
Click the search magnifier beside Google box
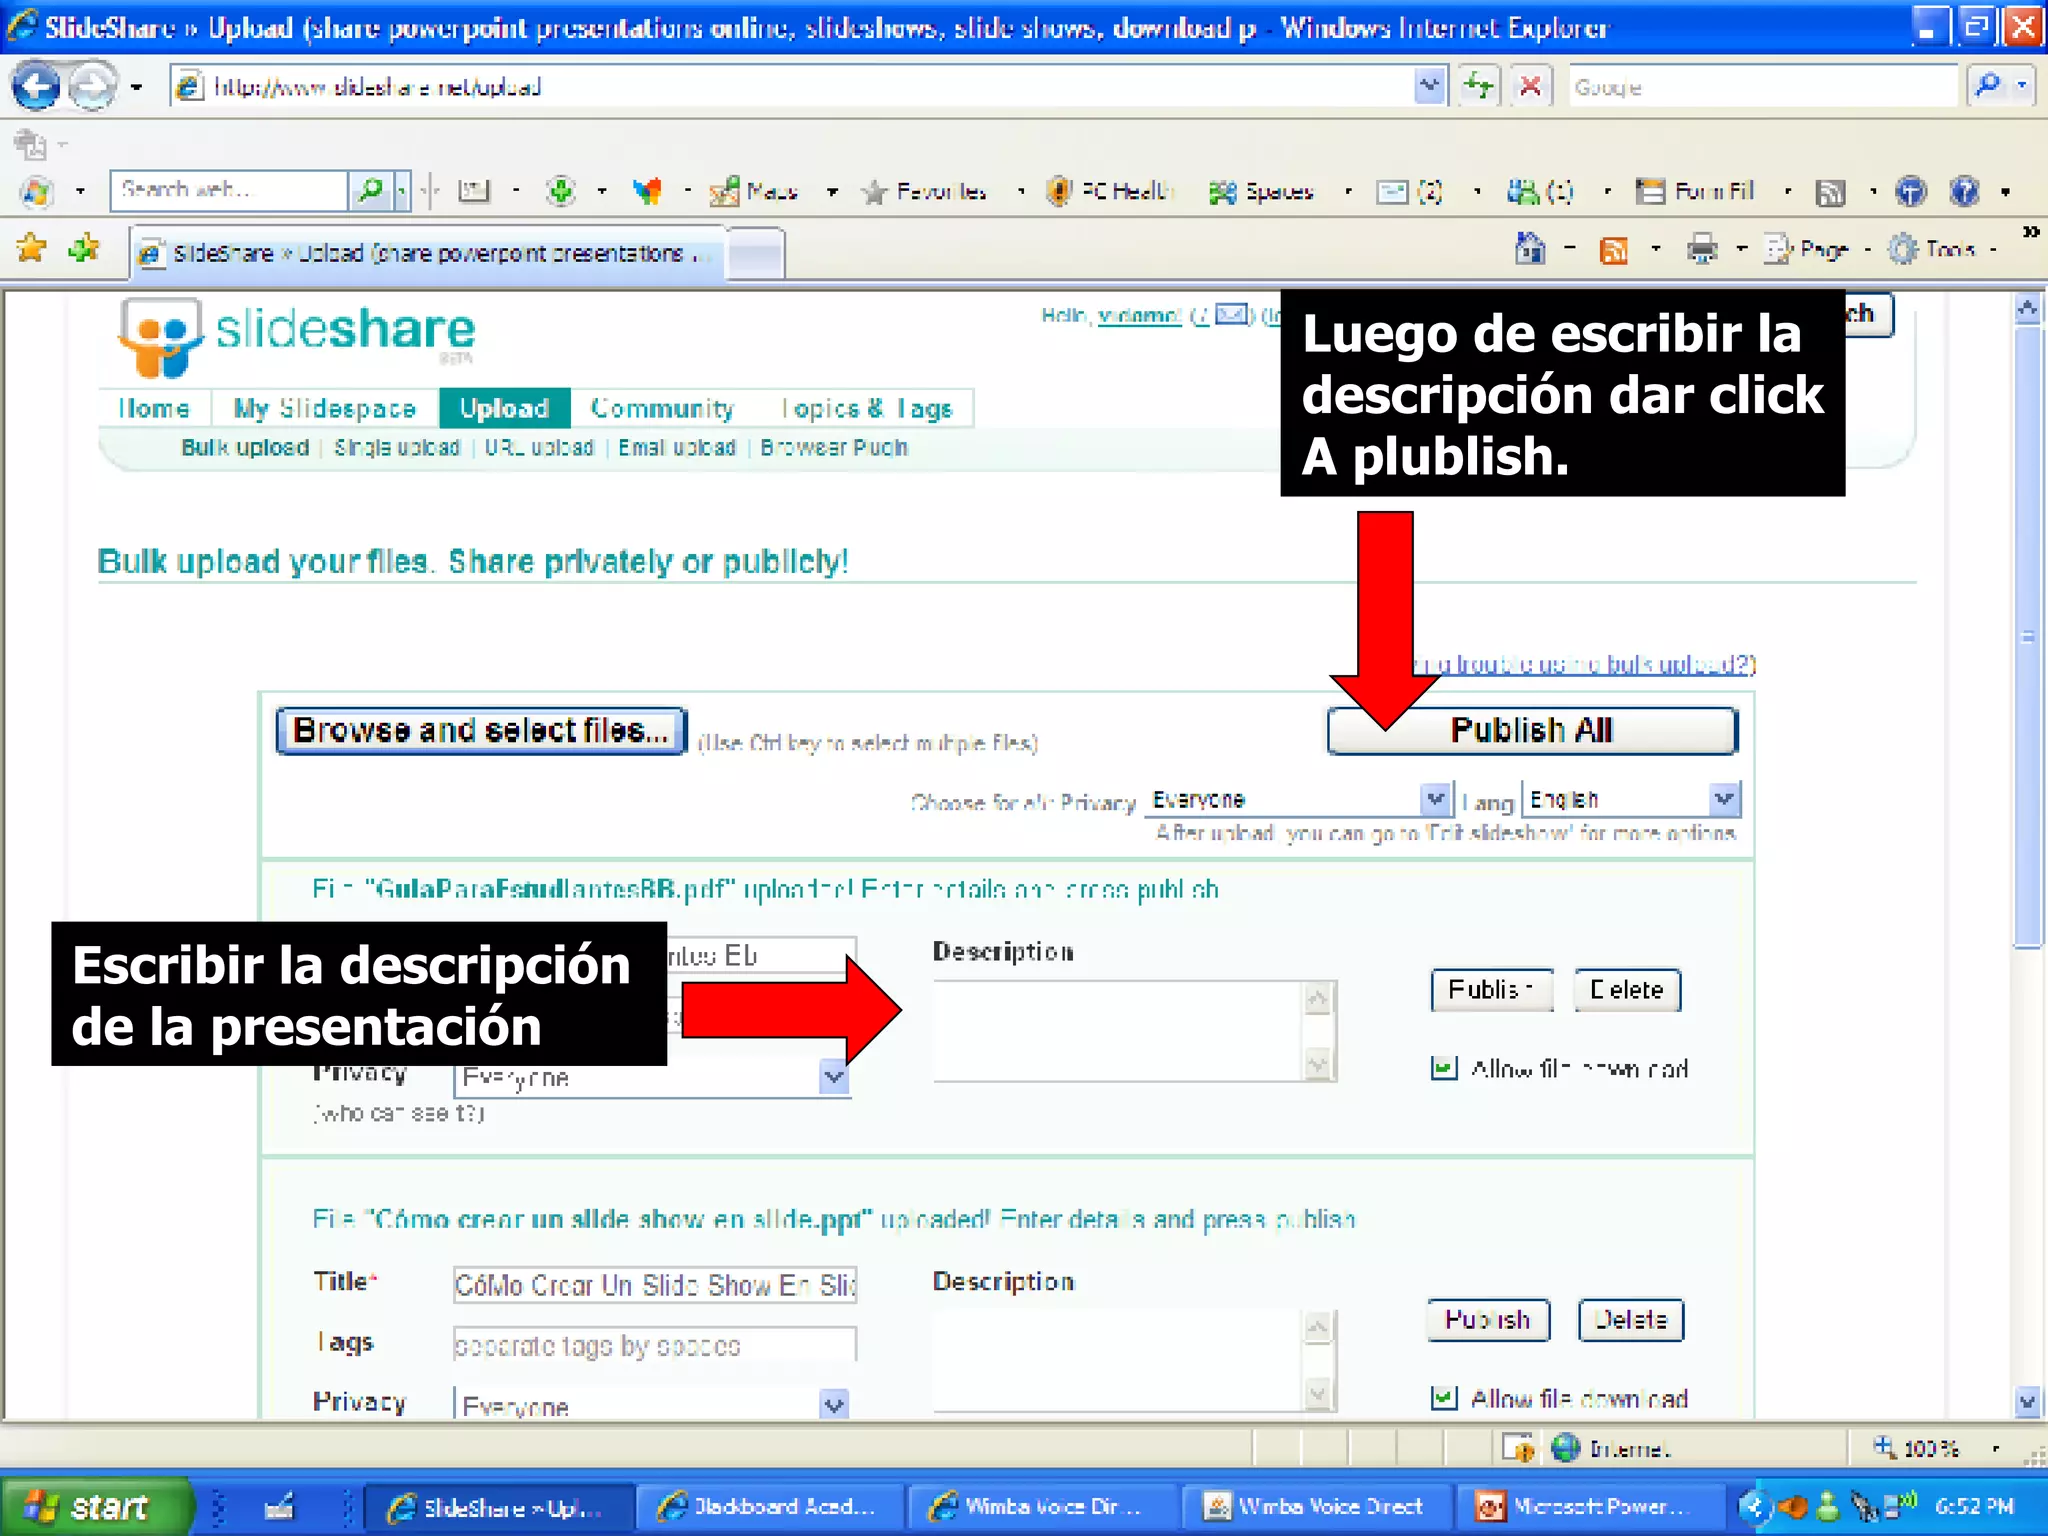(x=1988, y=86)
